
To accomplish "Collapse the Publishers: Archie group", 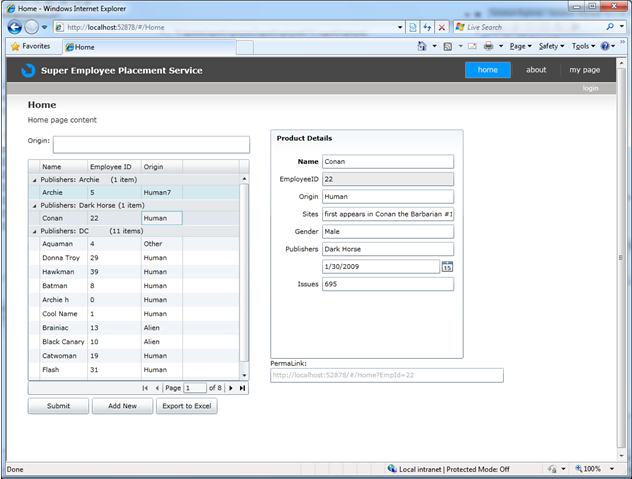I will [34, 179].
